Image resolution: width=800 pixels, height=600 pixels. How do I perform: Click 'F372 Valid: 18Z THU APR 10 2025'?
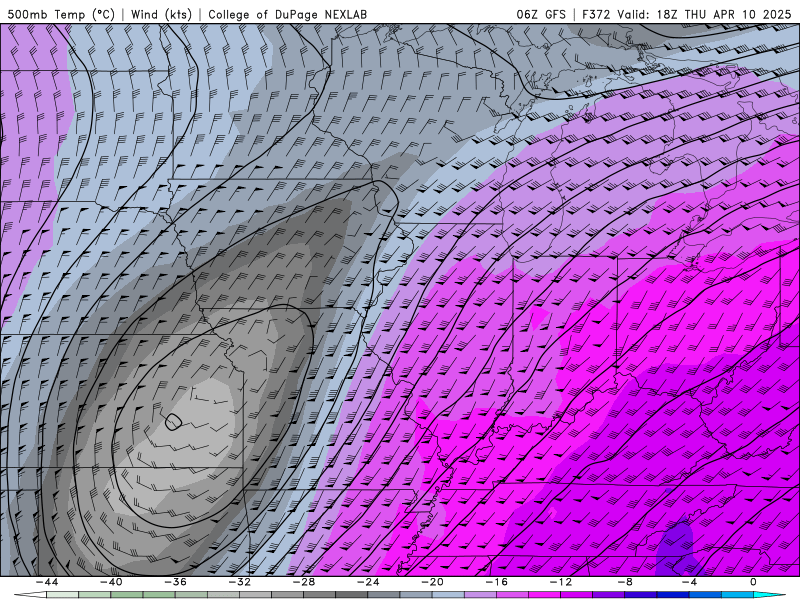click(687, 14)
